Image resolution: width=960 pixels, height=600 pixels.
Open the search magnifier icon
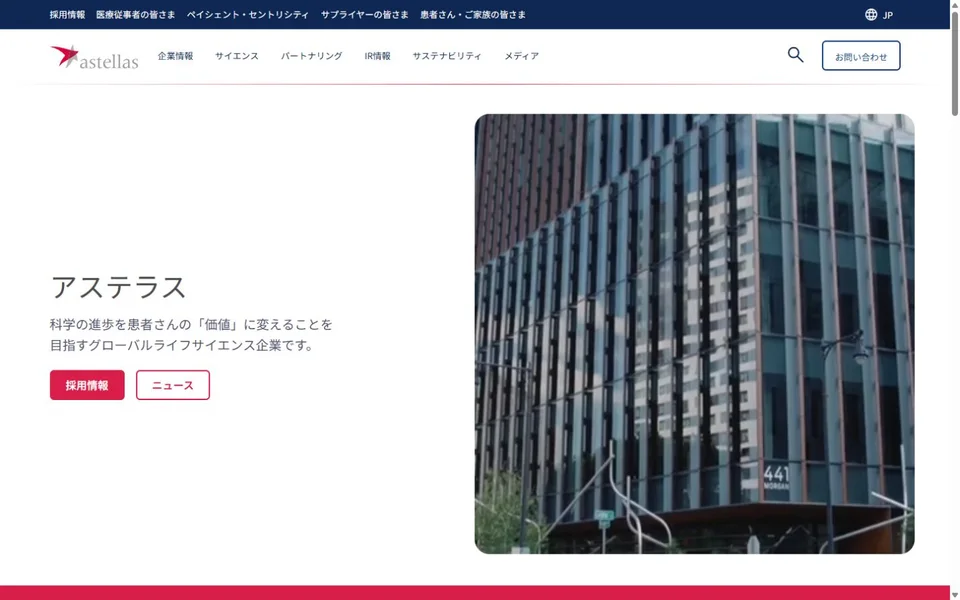795,55
